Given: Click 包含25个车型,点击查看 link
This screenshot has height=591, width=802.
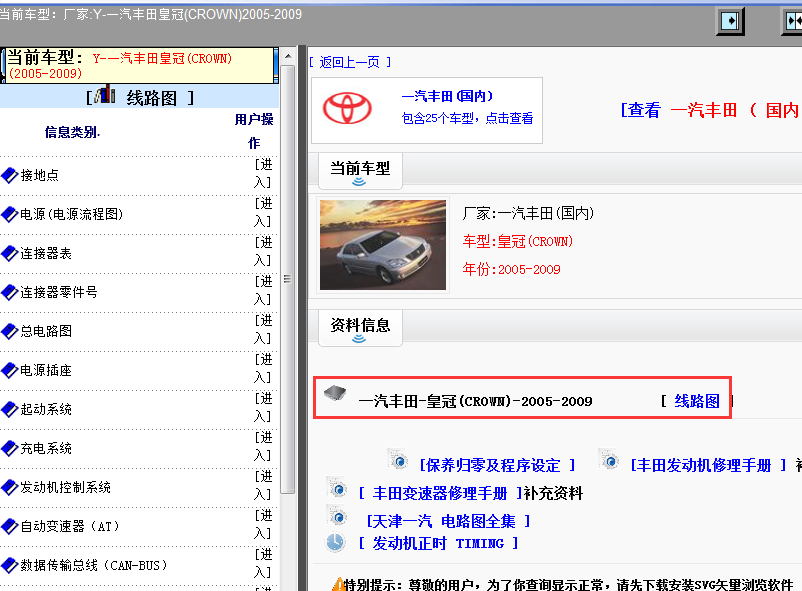Looking at the screenshot, I should (x=467, y=119).
